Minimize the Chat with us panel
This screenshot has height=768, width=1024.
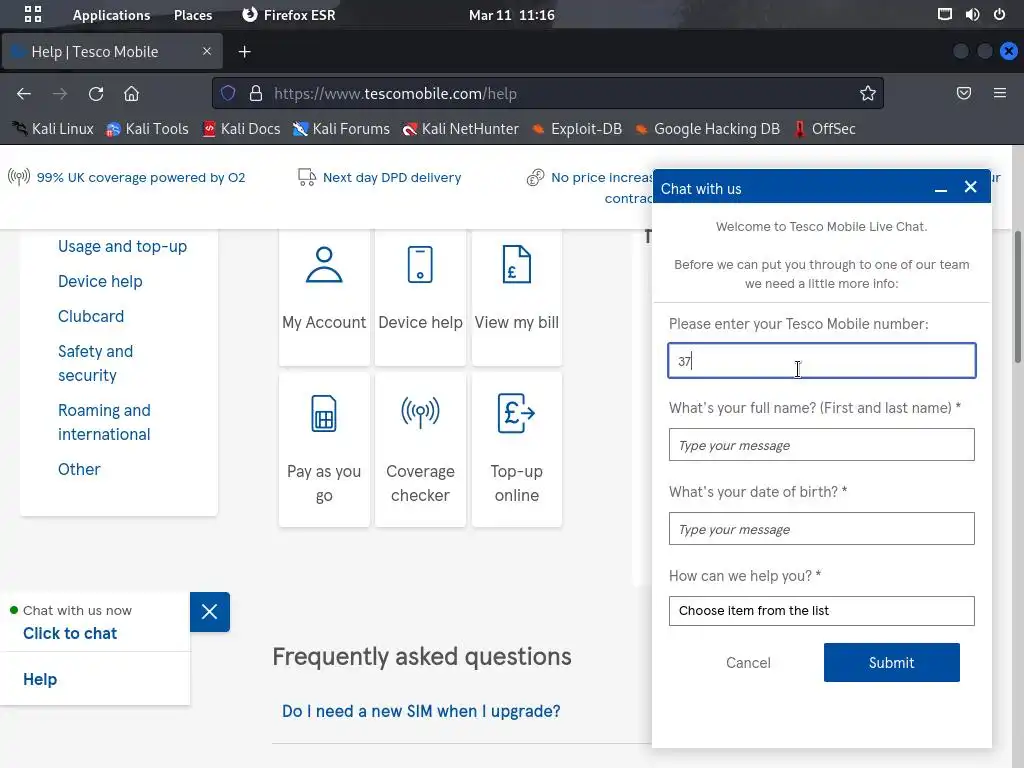coord(940,189)
